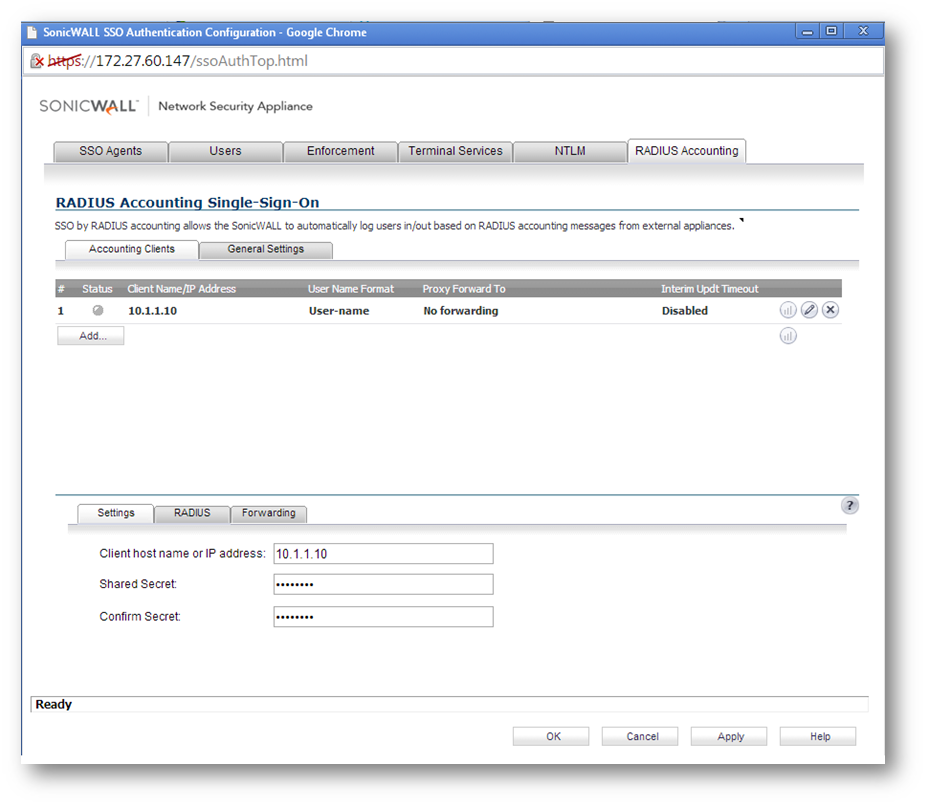Go to the Terminal Services tab

pos(455,152)
